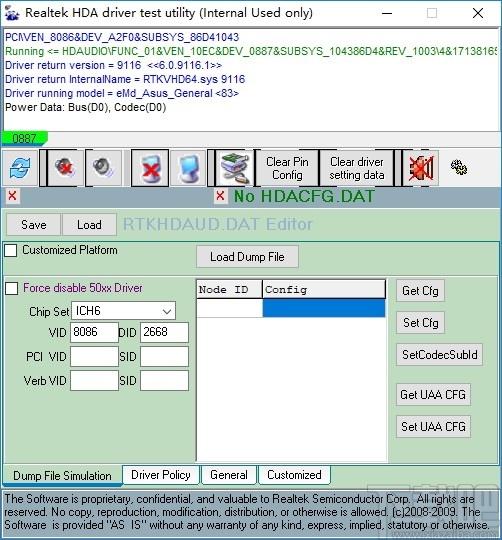The width and height of the screenshot is (502, 540).
Task: Click the 'eMd_Asus_General <83>' model line
Action: point(122,93)
